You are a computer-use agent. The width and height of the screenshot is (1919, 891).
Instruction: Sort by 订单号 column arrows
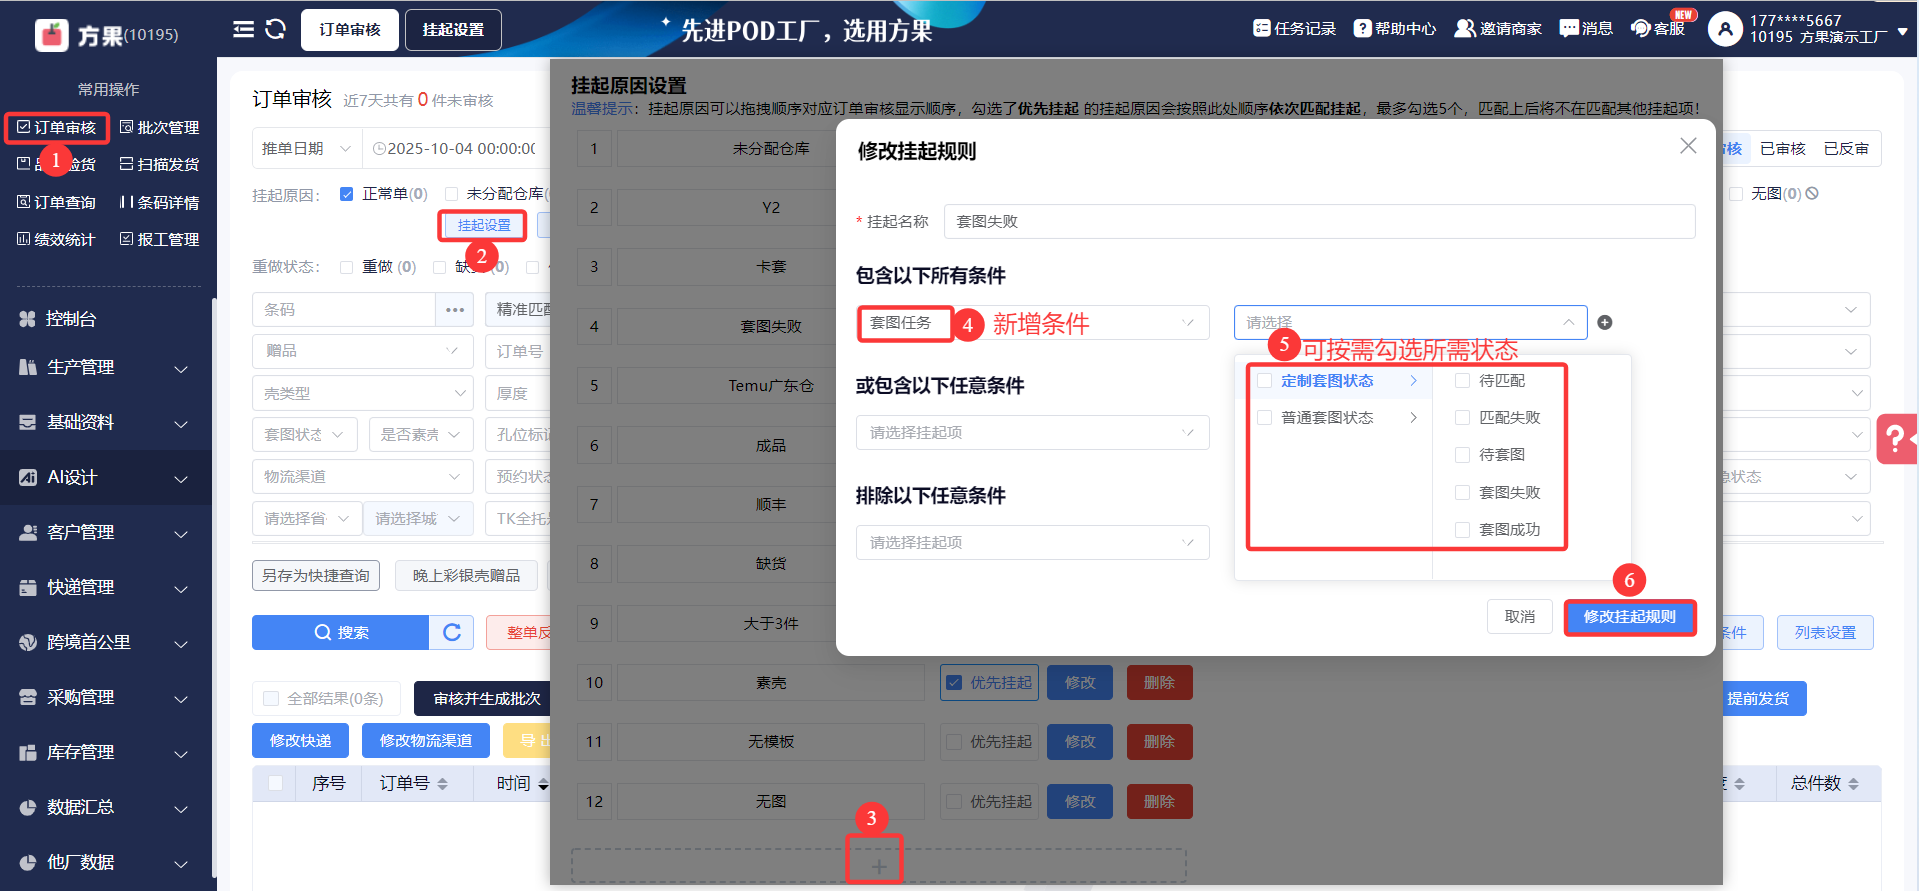(x=442, y=784)
